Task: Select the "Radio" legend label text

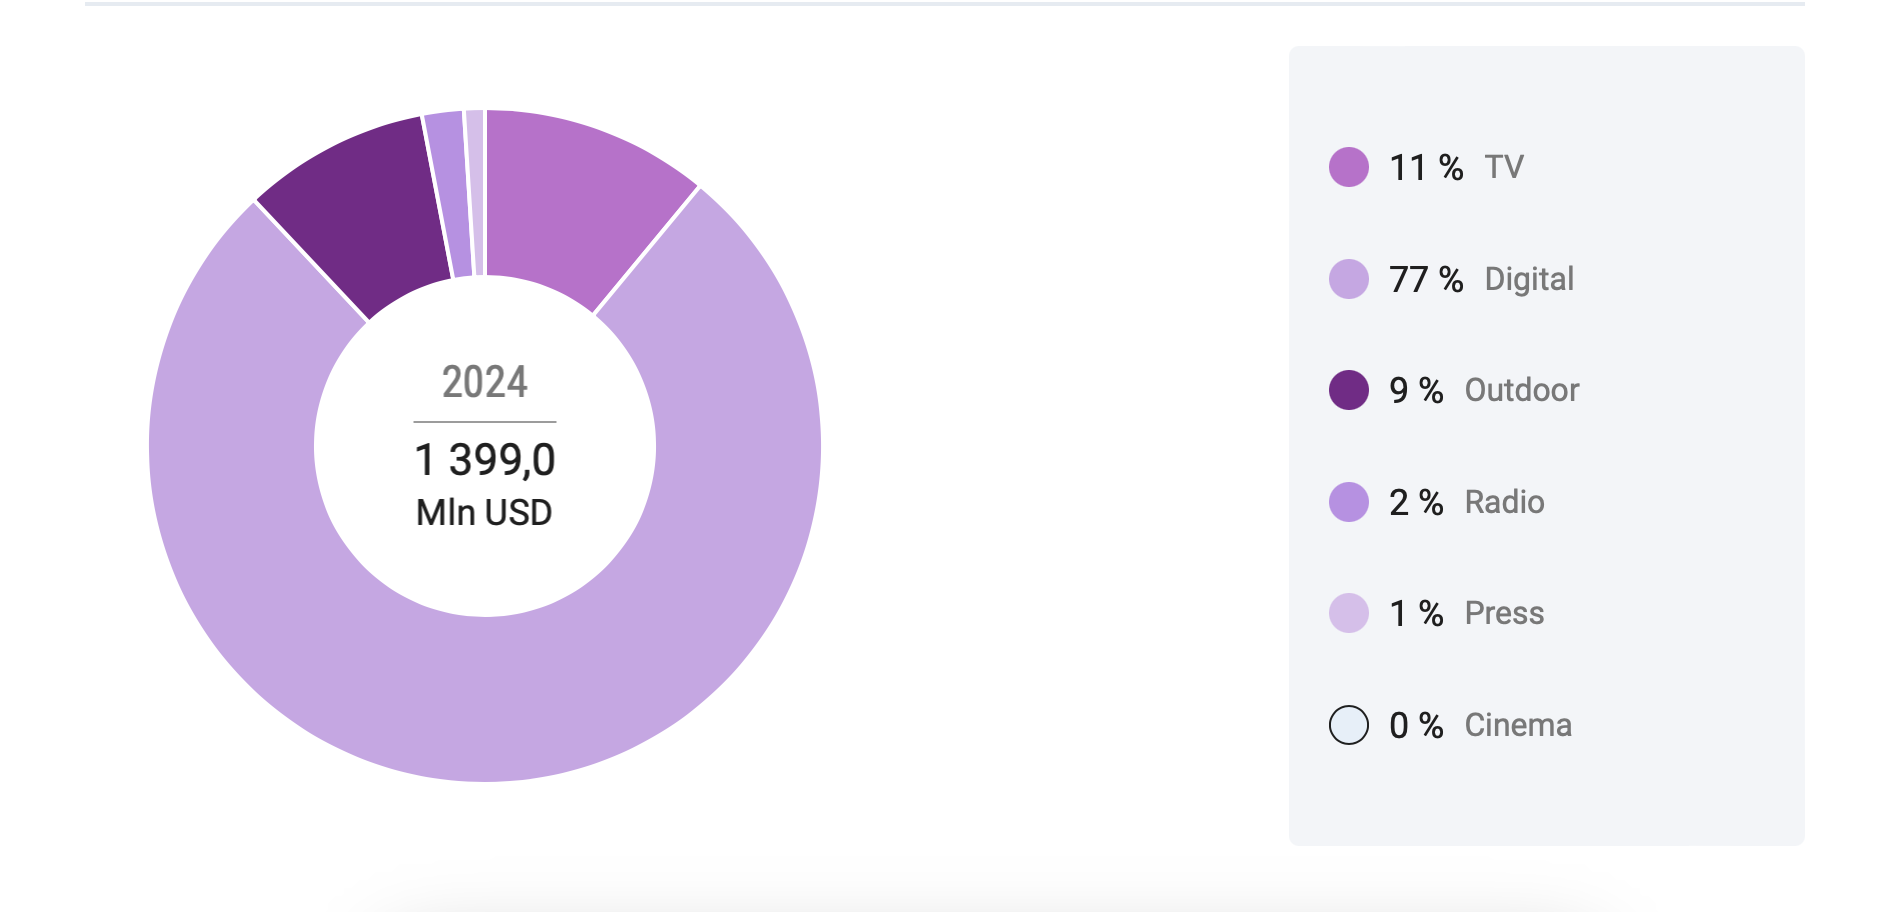Action: coord(1504,502)
